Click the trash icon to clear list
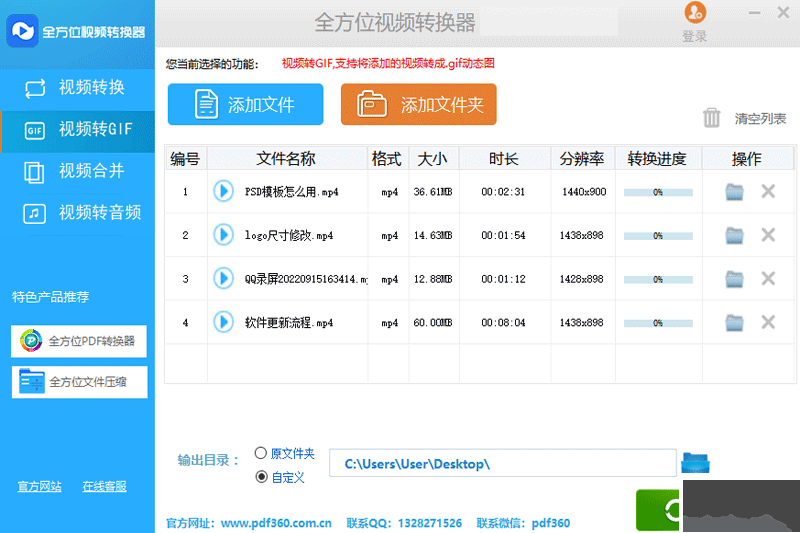 (712, 118)
